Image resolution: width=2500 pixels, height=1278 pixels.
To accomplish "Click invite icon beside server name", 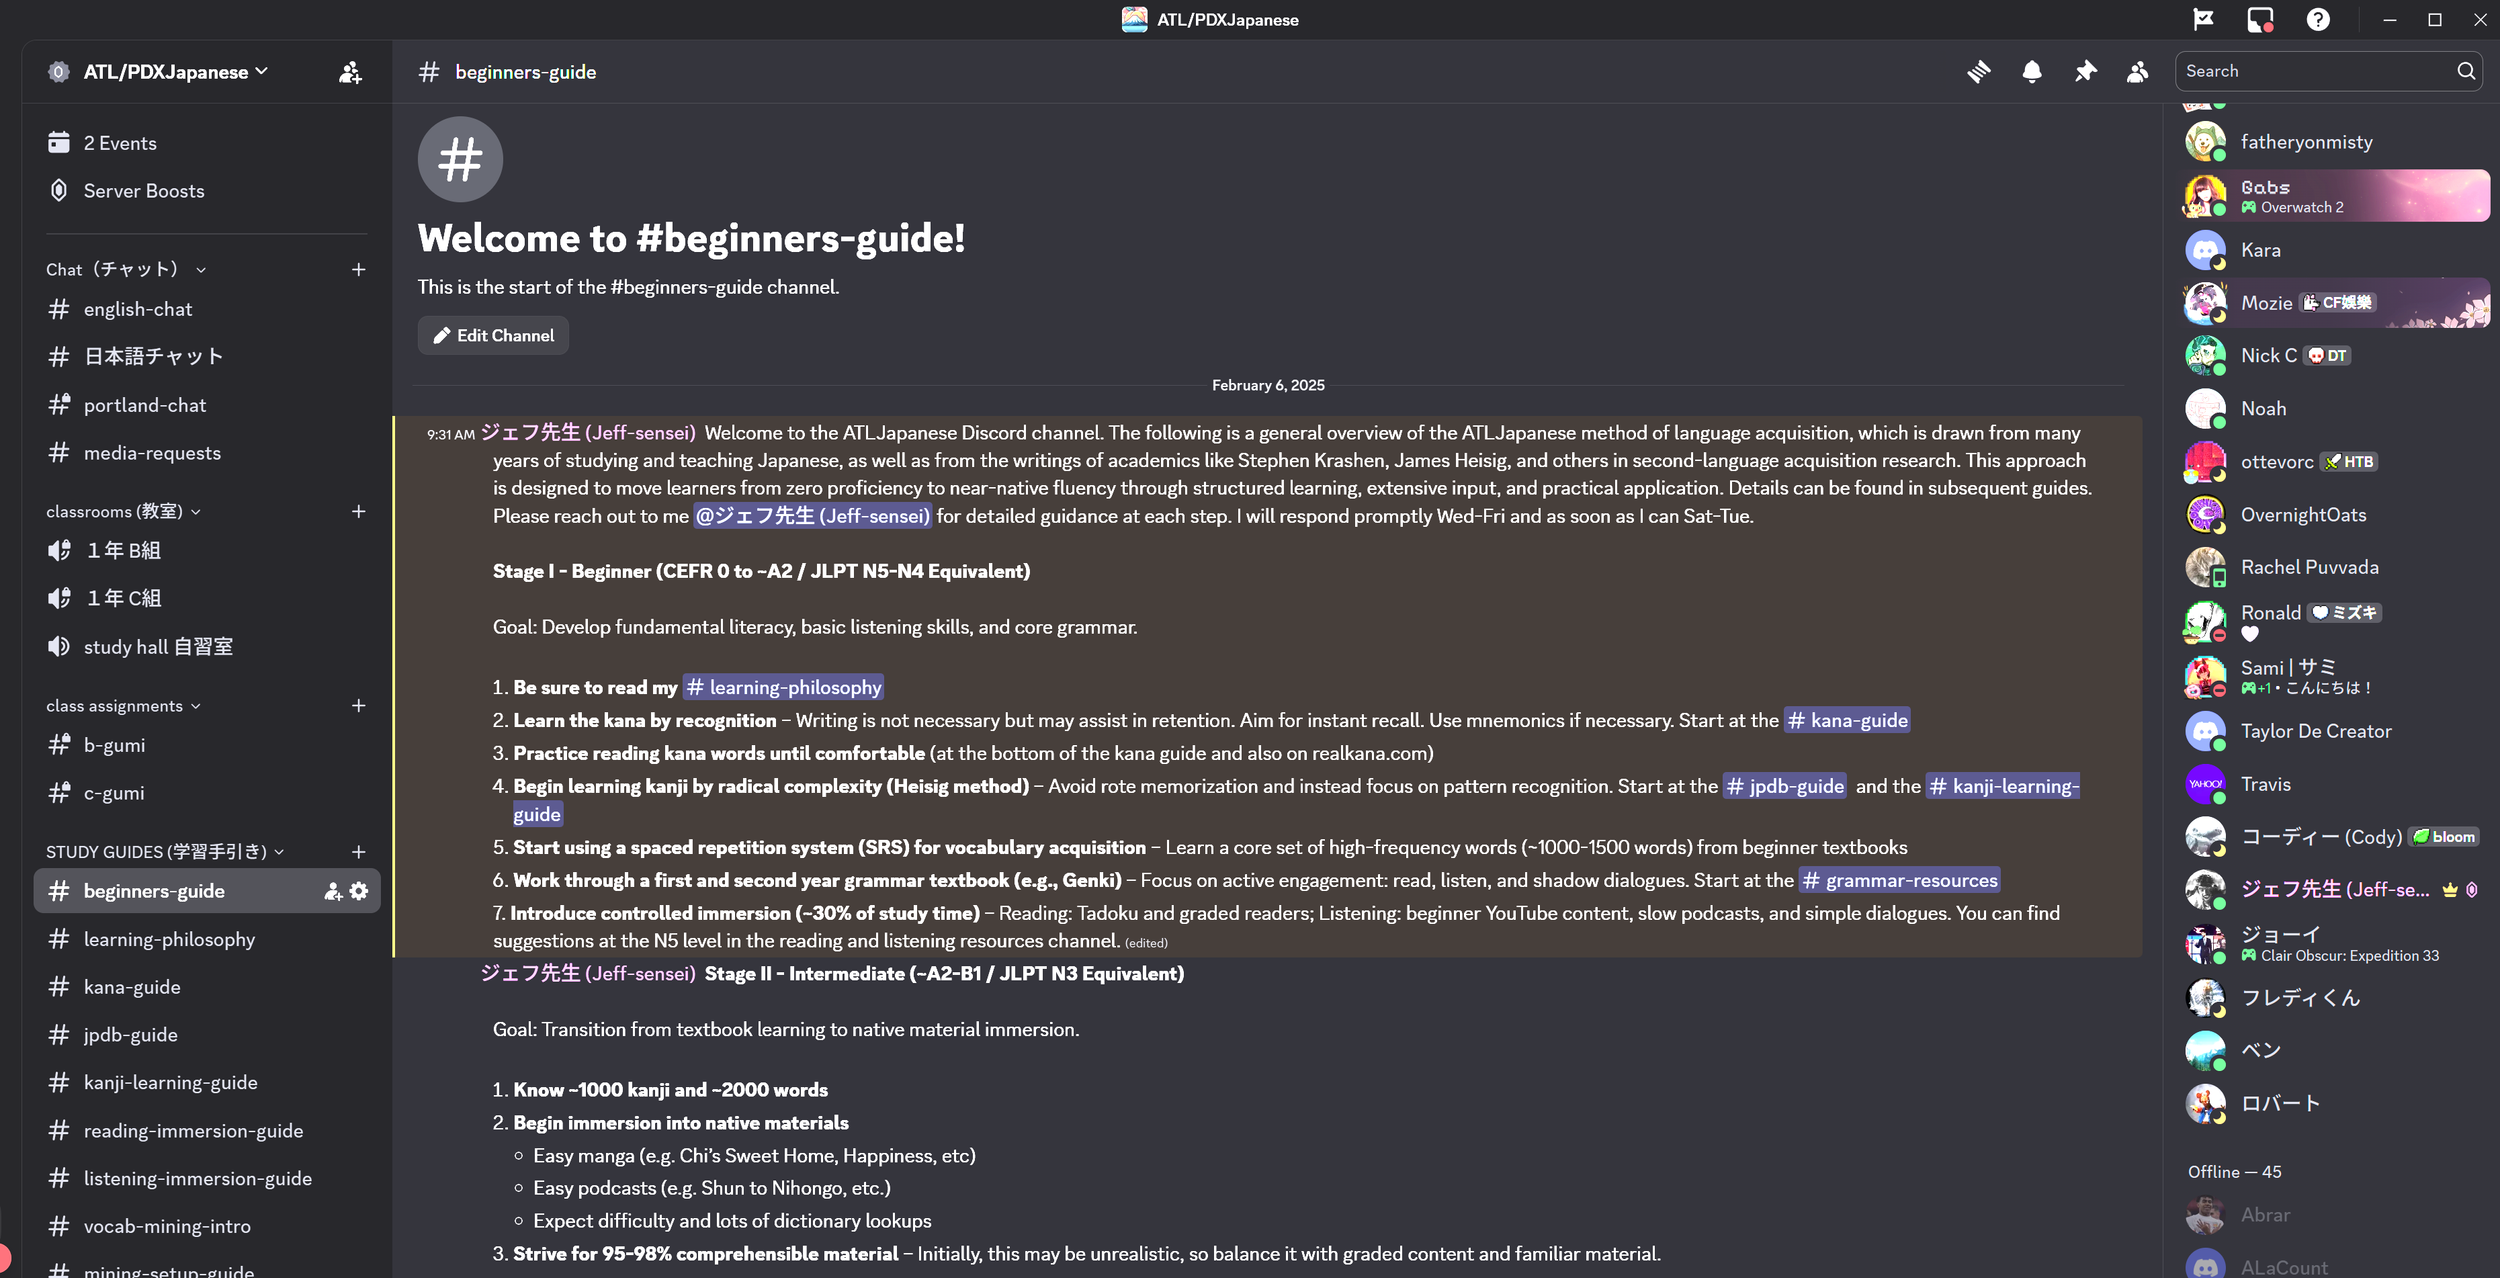I will click(350, 72).
